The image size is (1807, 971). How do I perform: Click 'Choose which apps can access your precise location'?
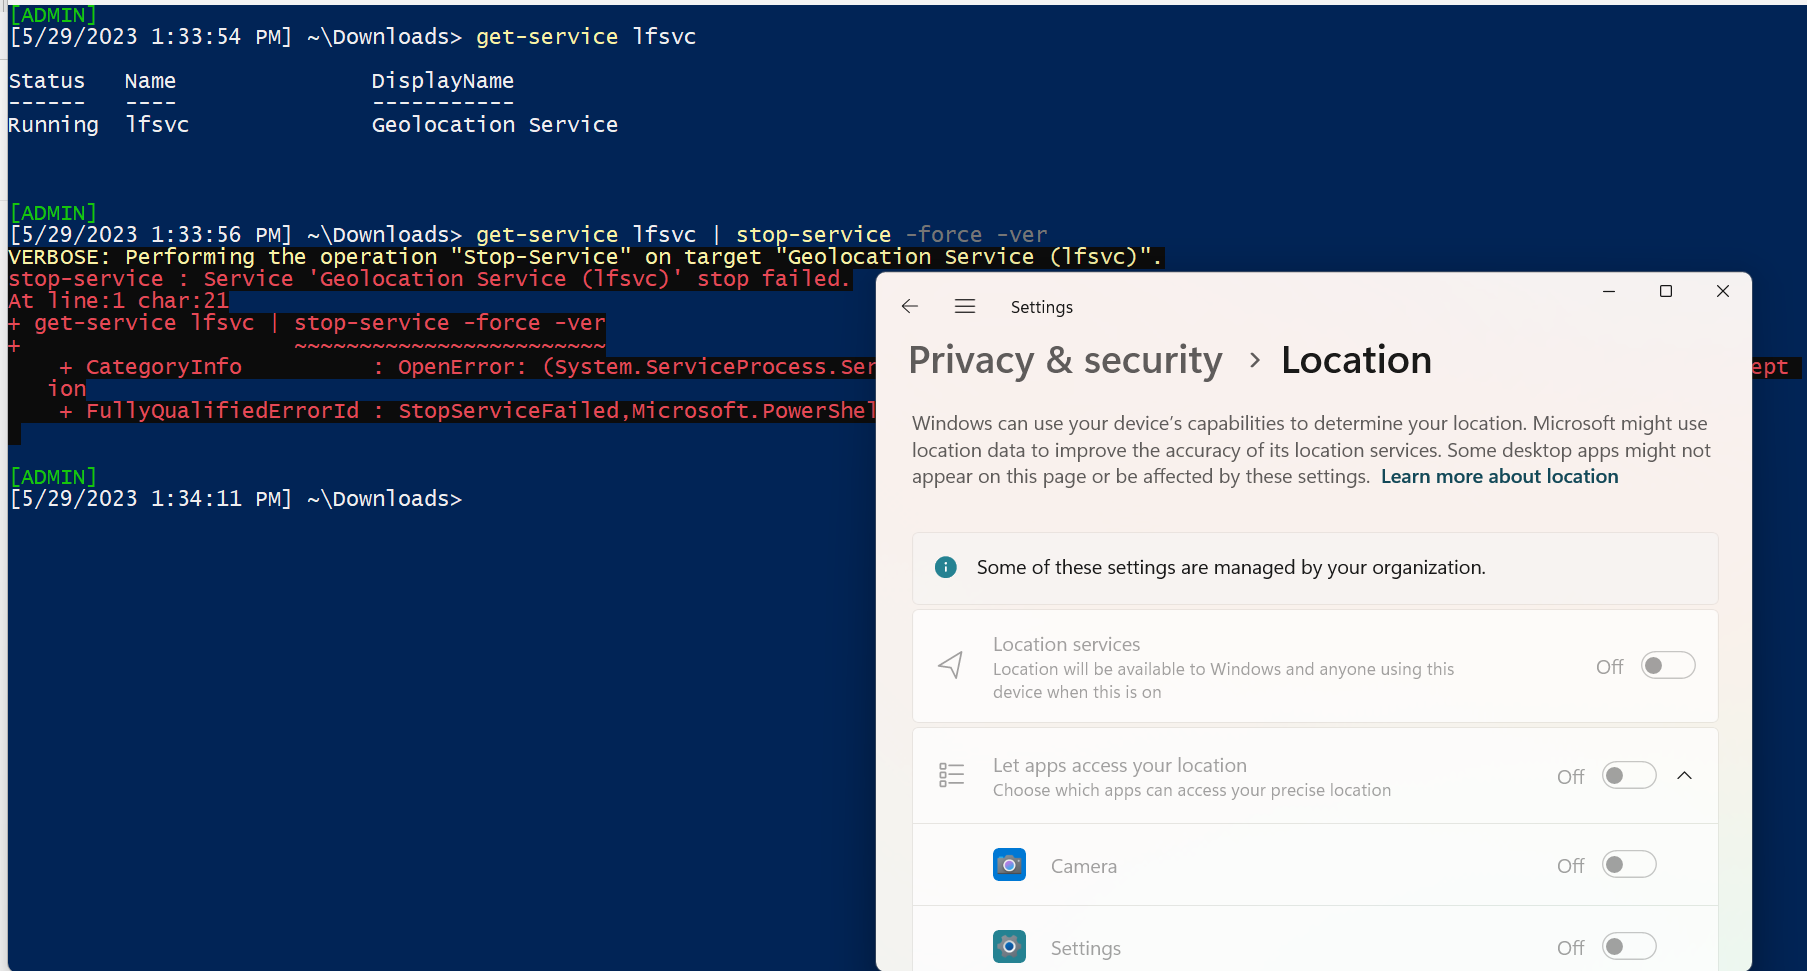click(x=1192, y=790)
